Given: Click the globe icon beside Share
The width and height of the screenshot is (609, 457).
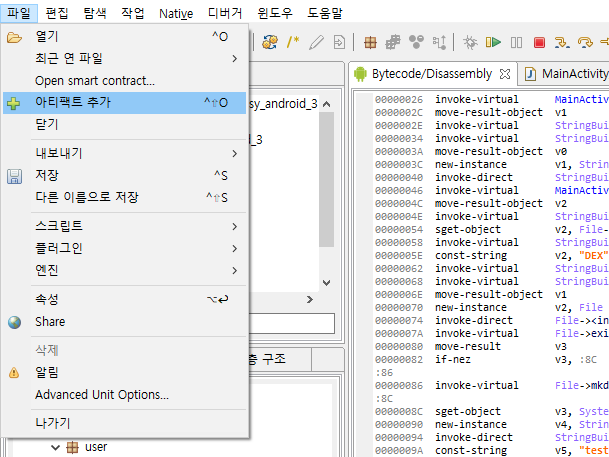Looking at the screenshot, I should [14, 322].
